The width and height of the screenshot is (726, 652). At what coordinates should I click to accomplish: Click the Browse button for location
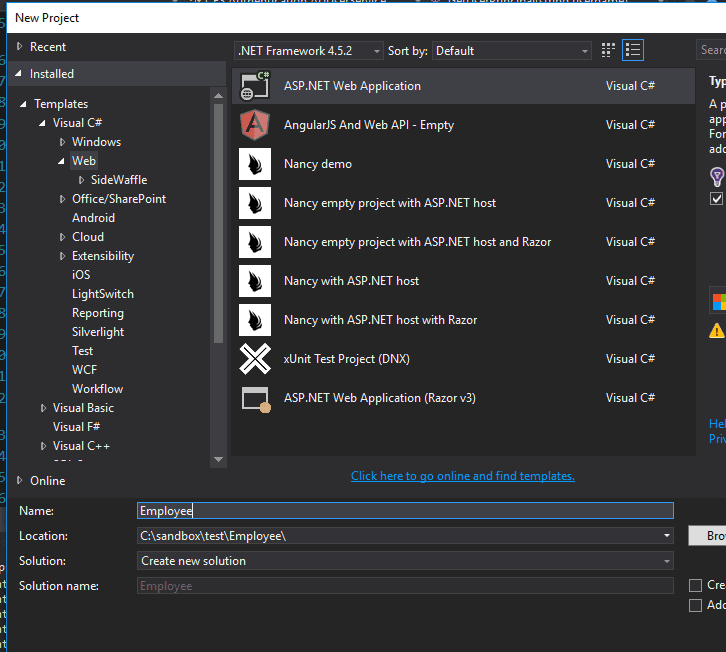click(x=708, y=536)
